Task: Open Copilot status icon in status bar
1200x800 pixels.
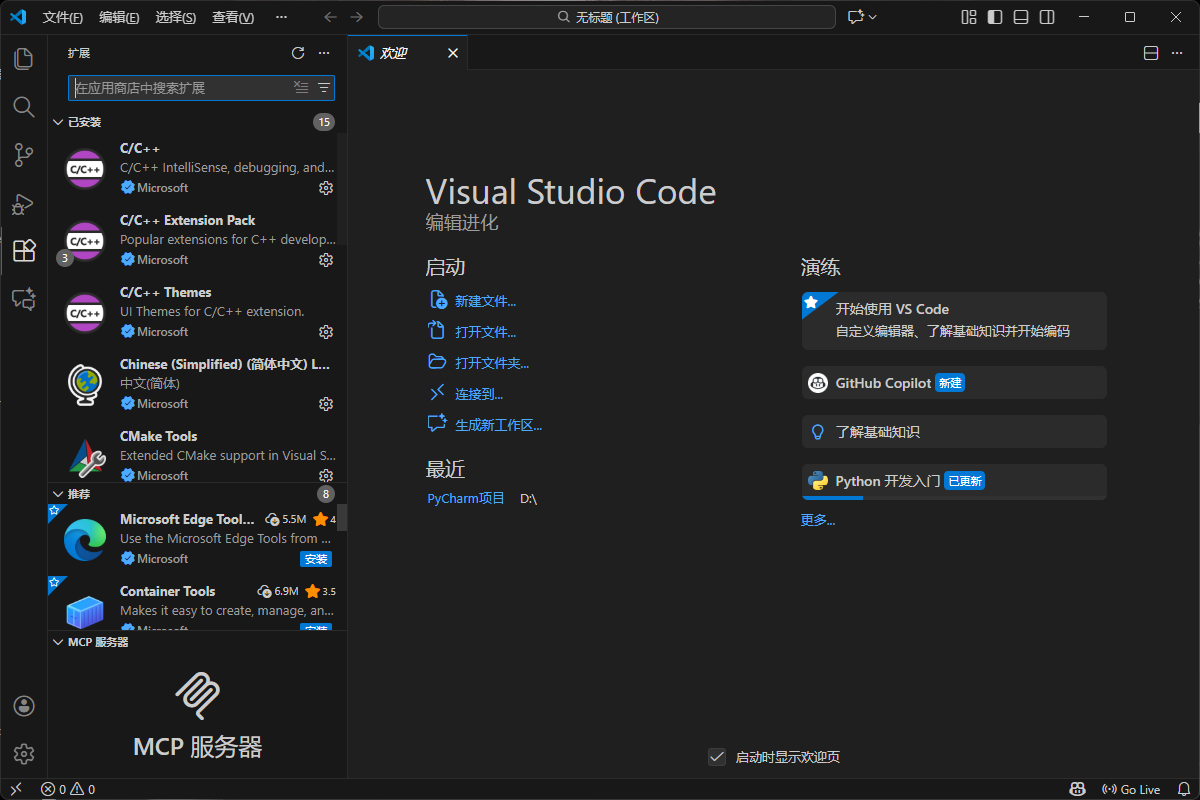Action: pos(1077,790)
